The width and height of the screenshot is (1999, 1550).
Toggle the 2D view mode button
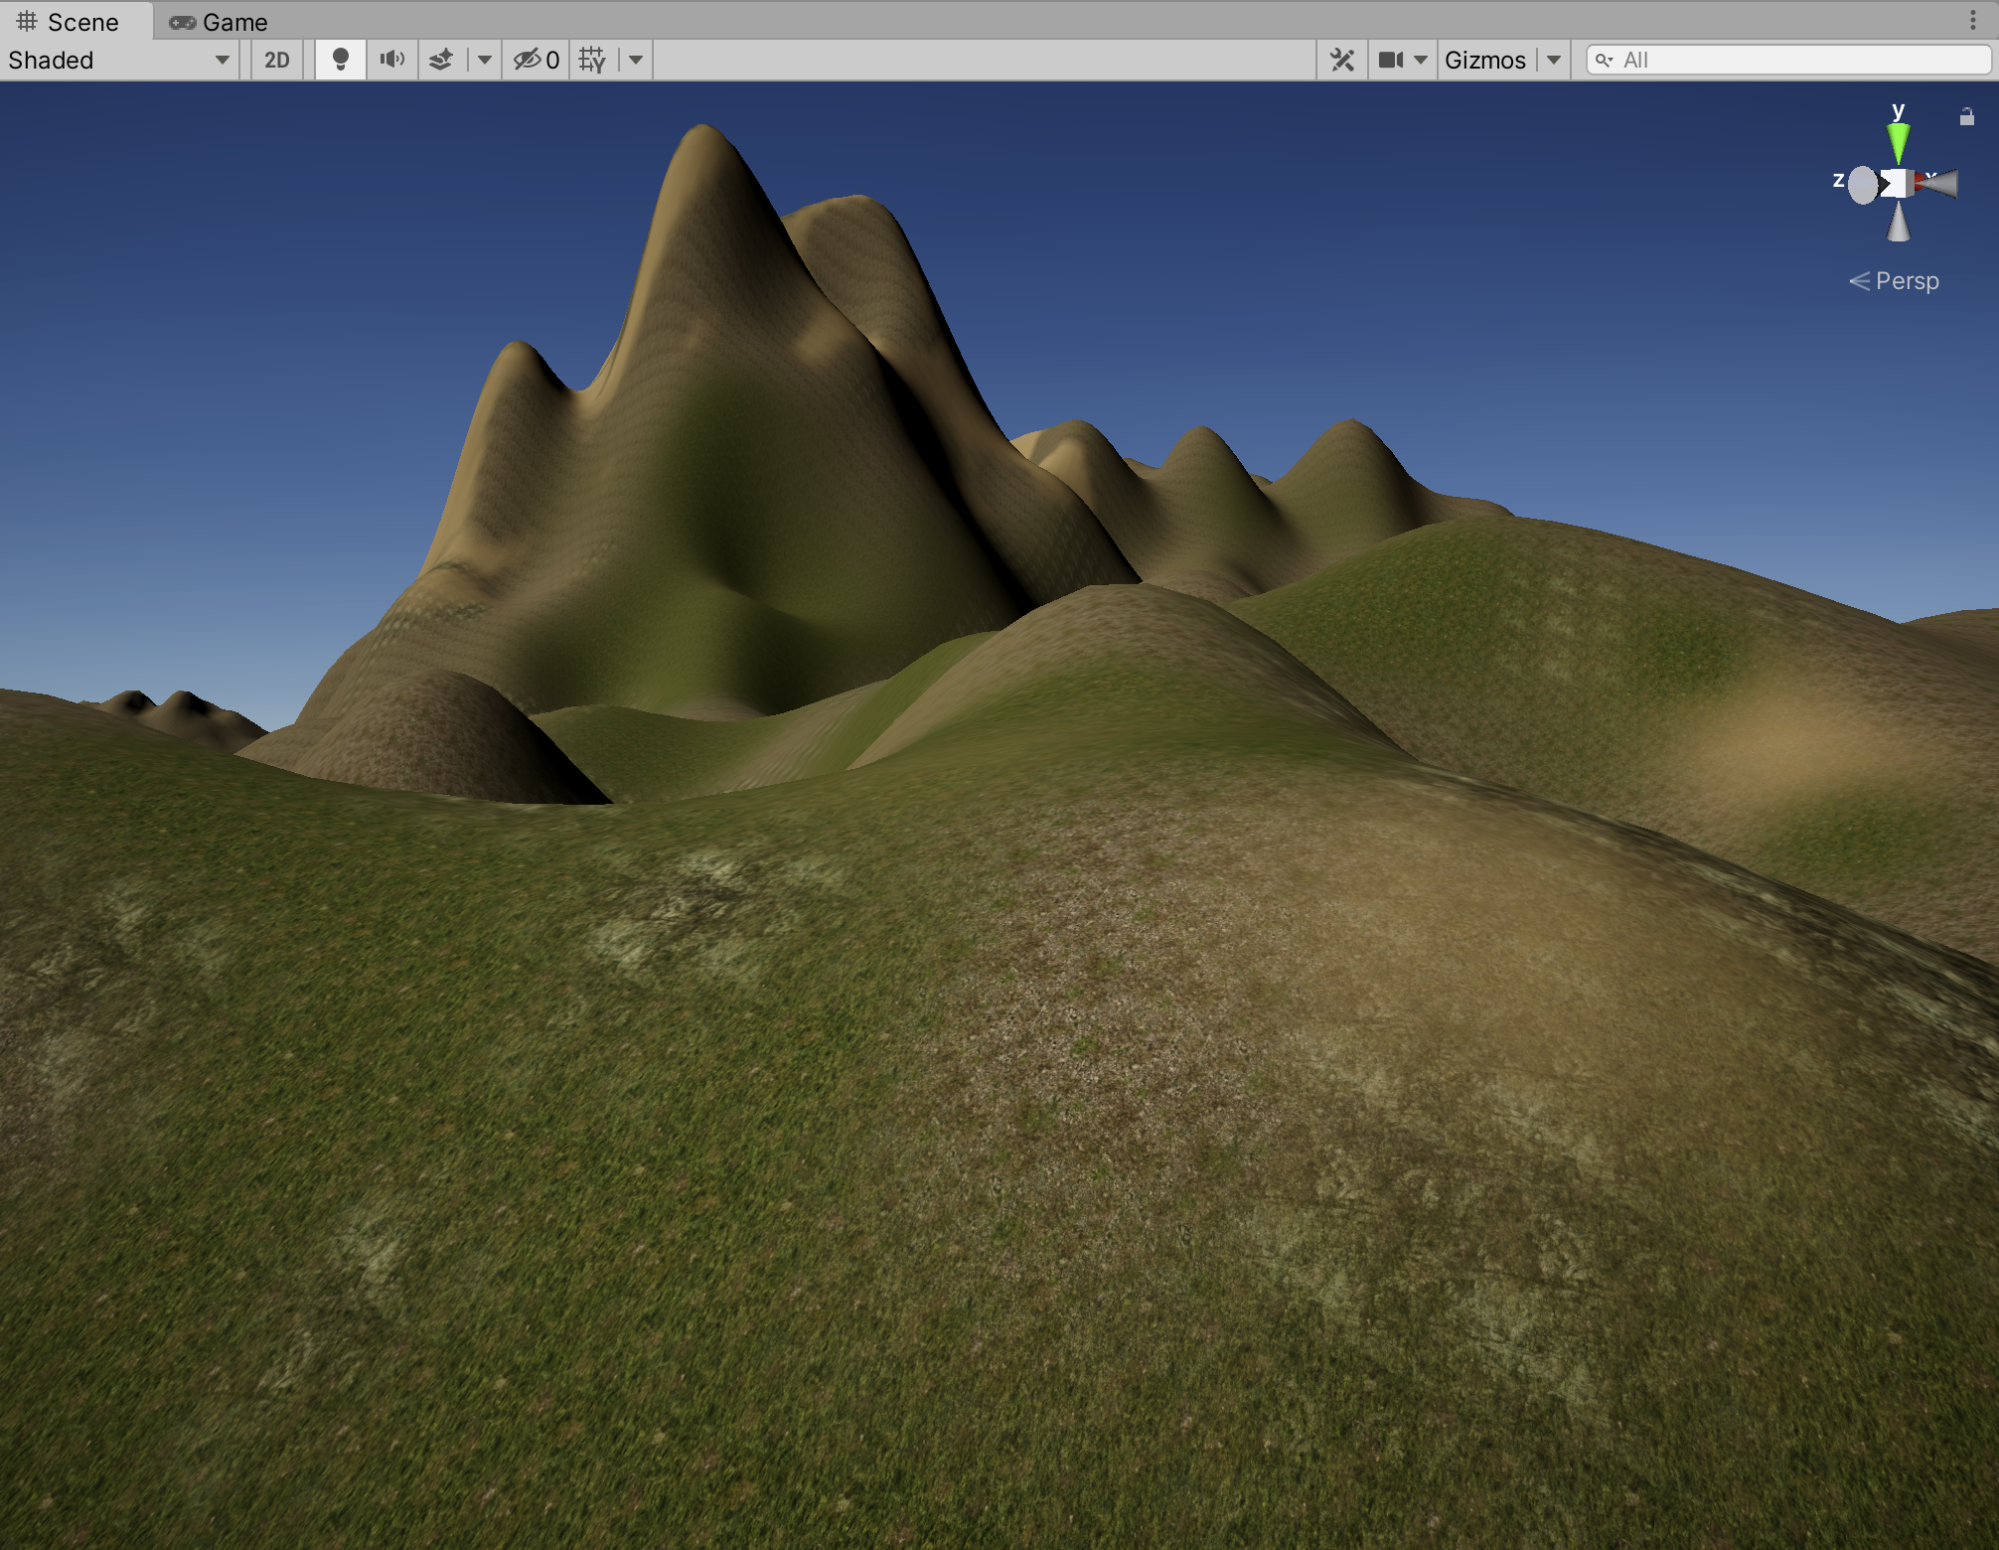click(276, 60)
